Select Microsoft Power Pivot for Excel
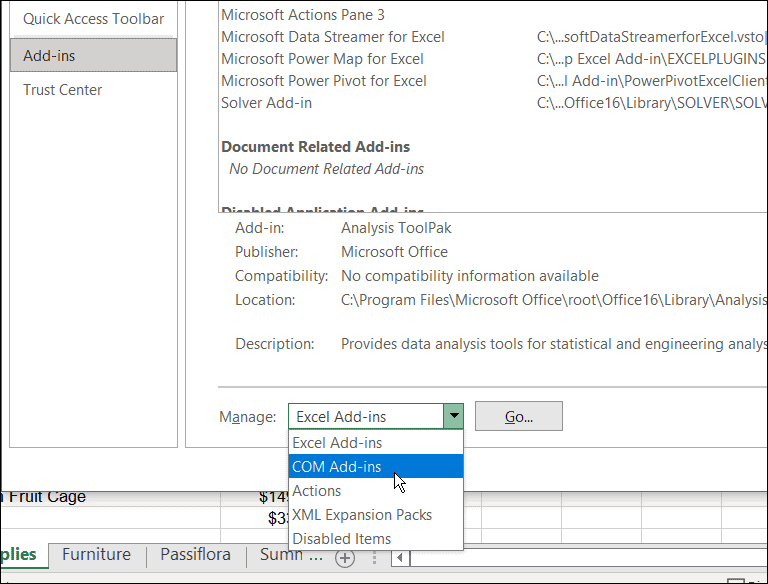768x584 pixels. point(324,81)
